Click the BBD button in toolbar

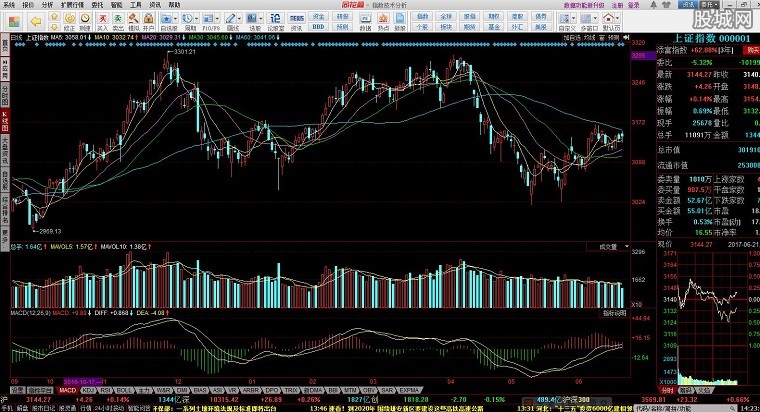click(318, 27)
